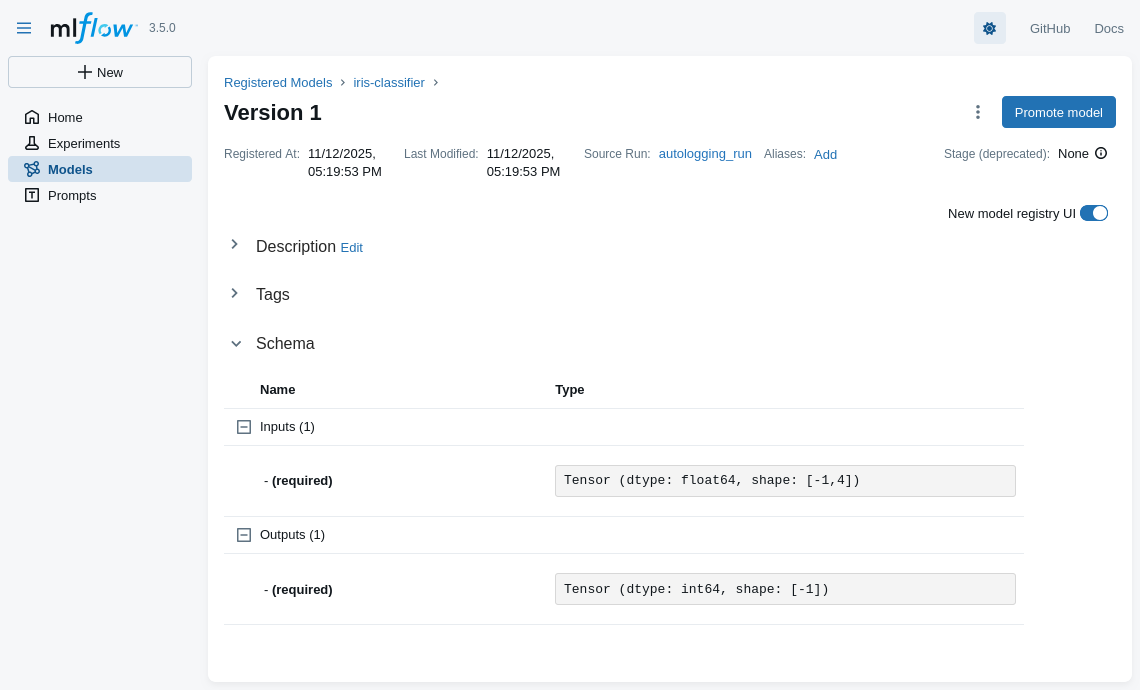Click the Home house icon

coord(32,117)
